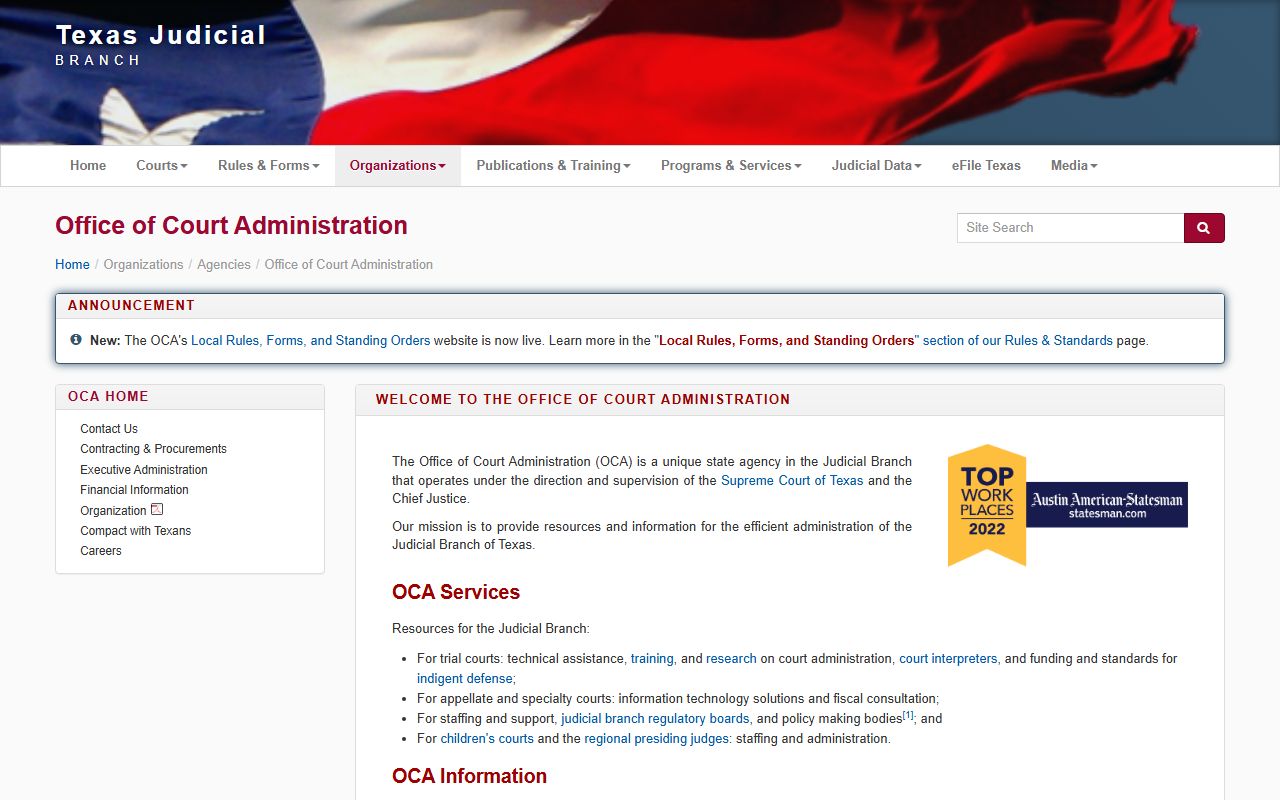Image resolution: width=1280 pixels, height=800 pixels.
Task: Click the Home breadcrumb link
Action: [x=72, y=265]
